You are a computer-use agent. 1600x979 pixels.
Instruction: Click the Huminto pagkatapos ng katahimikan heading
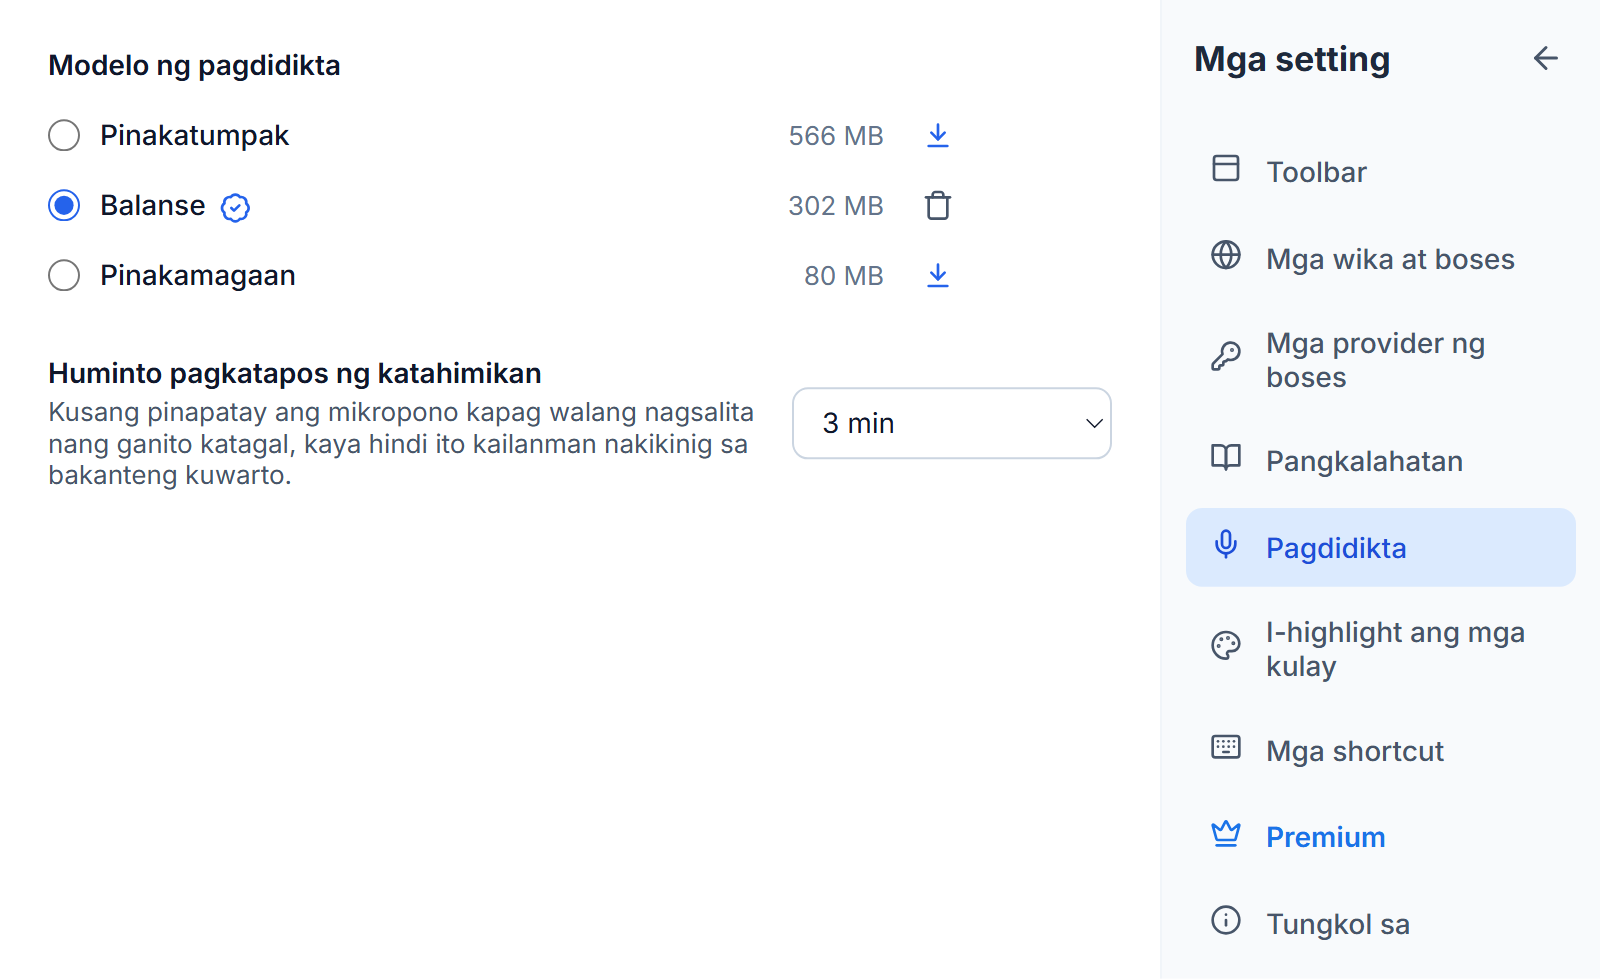coord(295,373)
